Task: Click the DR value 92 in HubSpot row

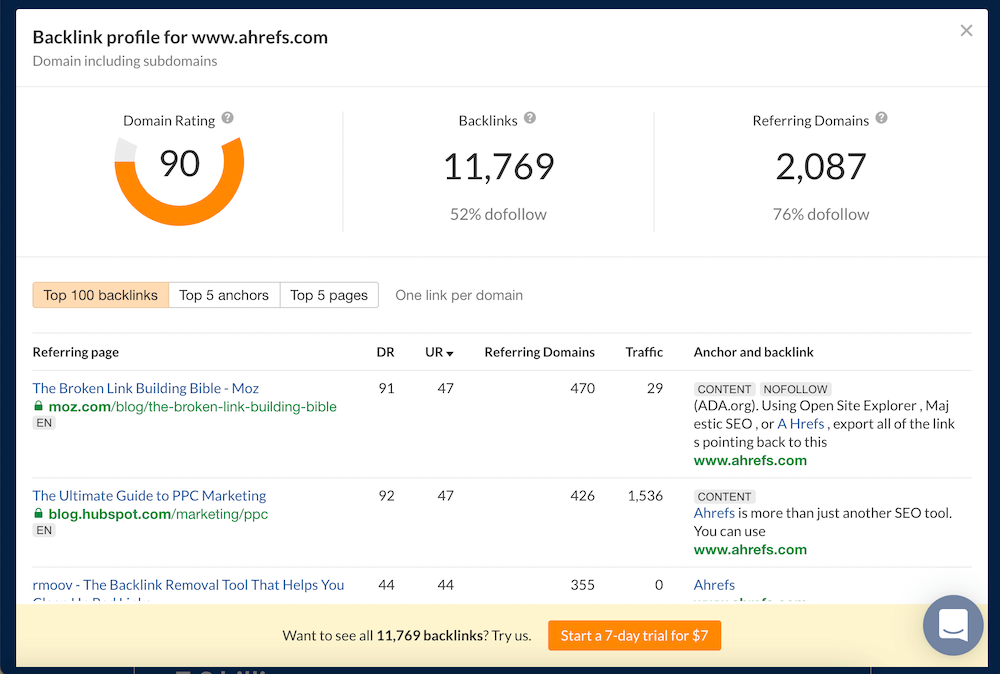Action: [386, 495]
